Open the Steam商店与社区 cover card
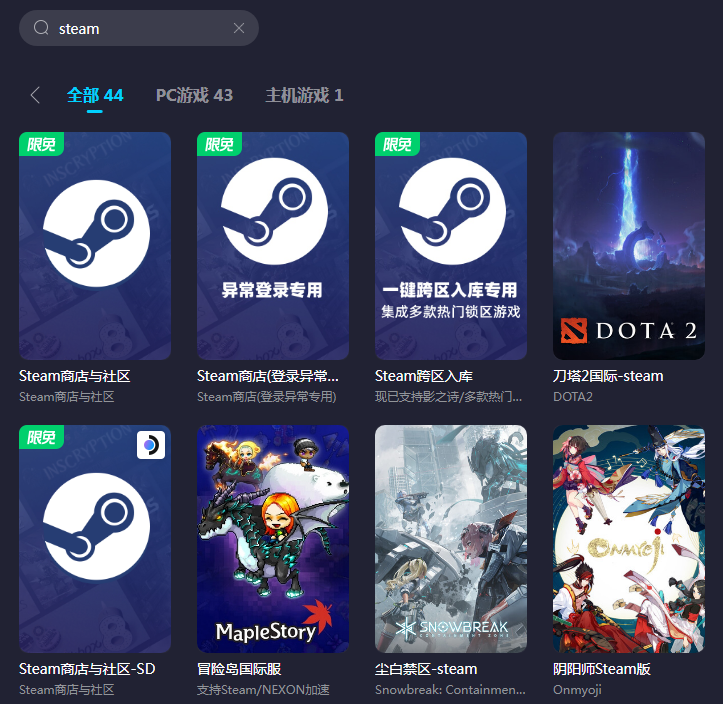The width and height of the screenshot is (723, 704). tap(95, 246)
